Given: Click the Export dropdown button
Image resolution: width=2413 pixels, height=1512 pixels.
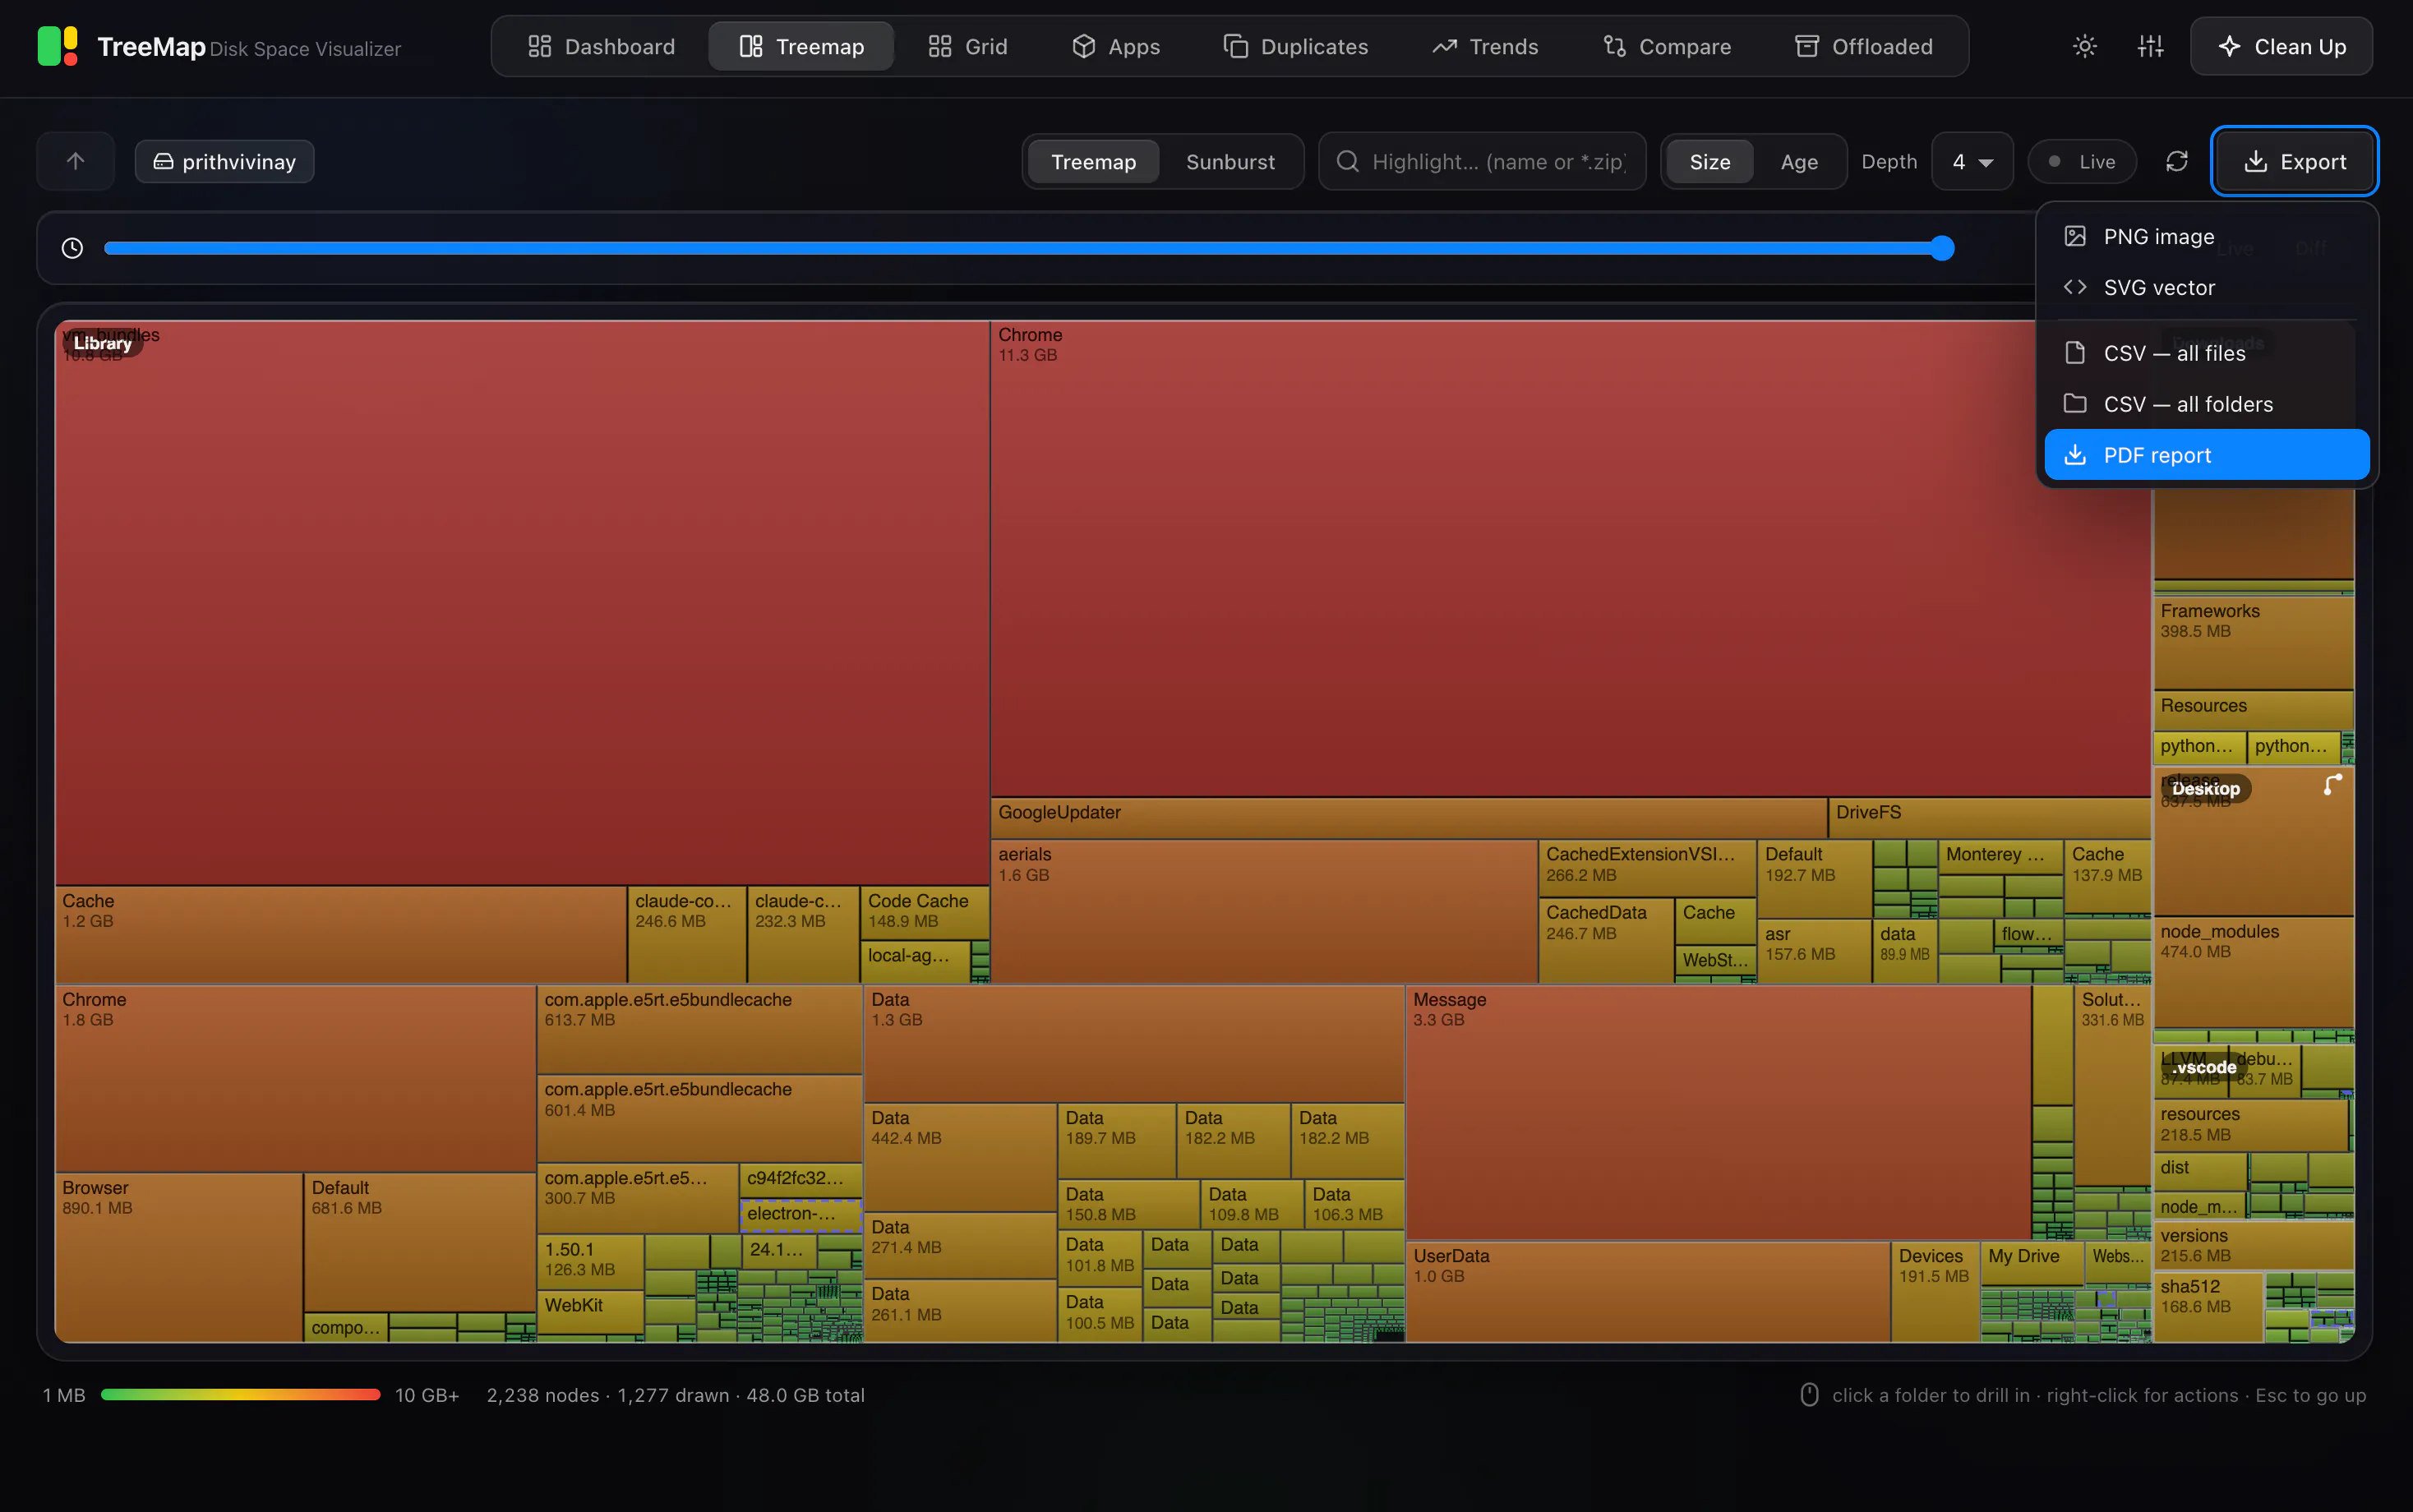Looking at the screenshot, I should tap(2294, 161).
